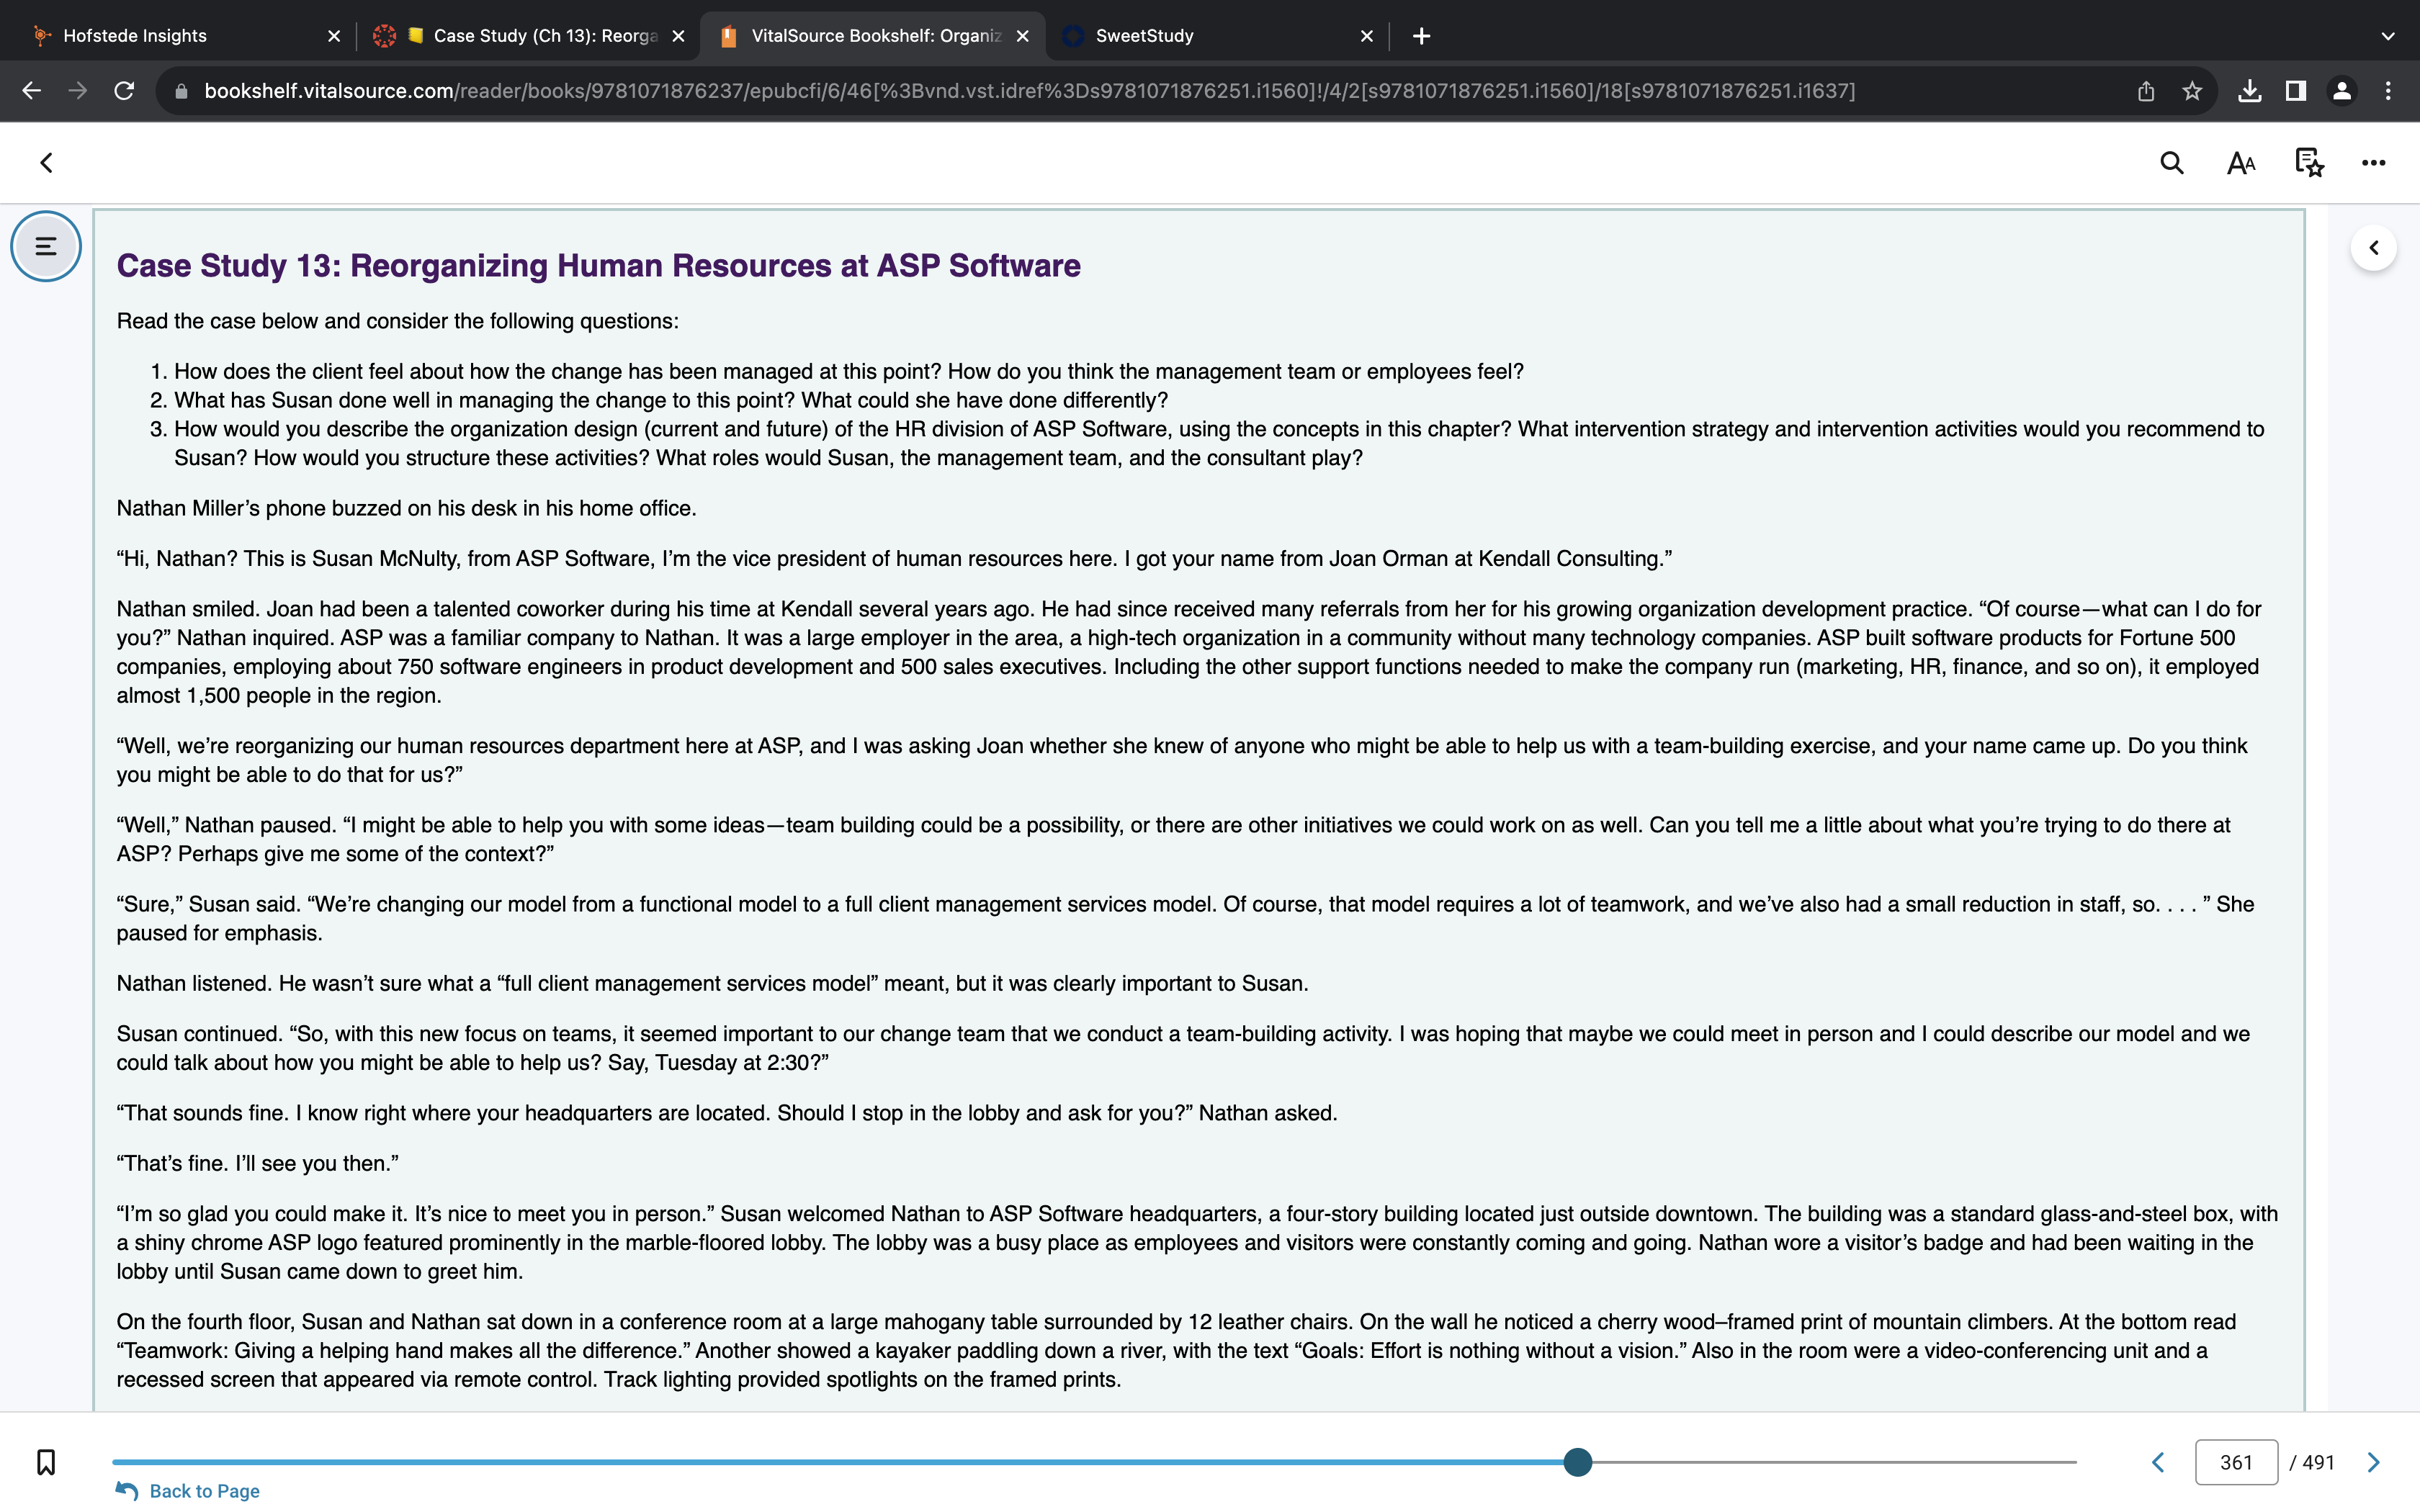Click the browser forward button
The image size is (2420, 1512).
77,91
